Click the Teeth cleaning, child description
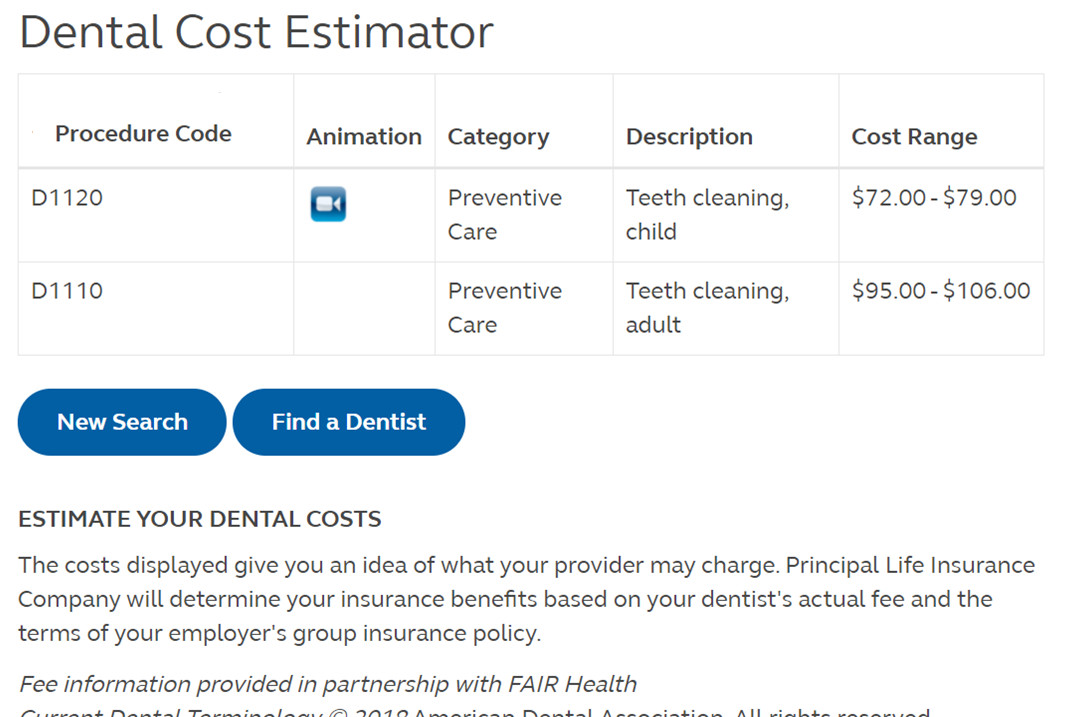Image resolution: width=1066 pixels, height=717 pixels. 707,215
